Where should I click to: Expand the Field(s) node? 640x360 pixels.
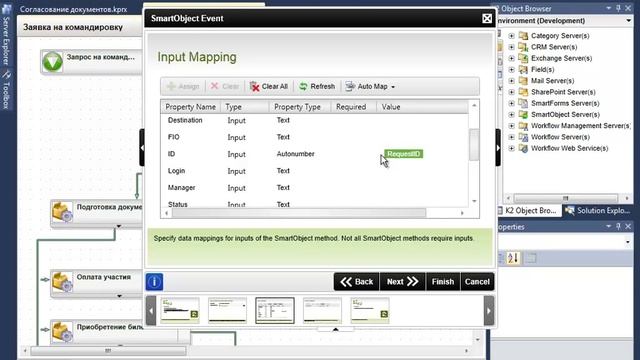(511, 69)
